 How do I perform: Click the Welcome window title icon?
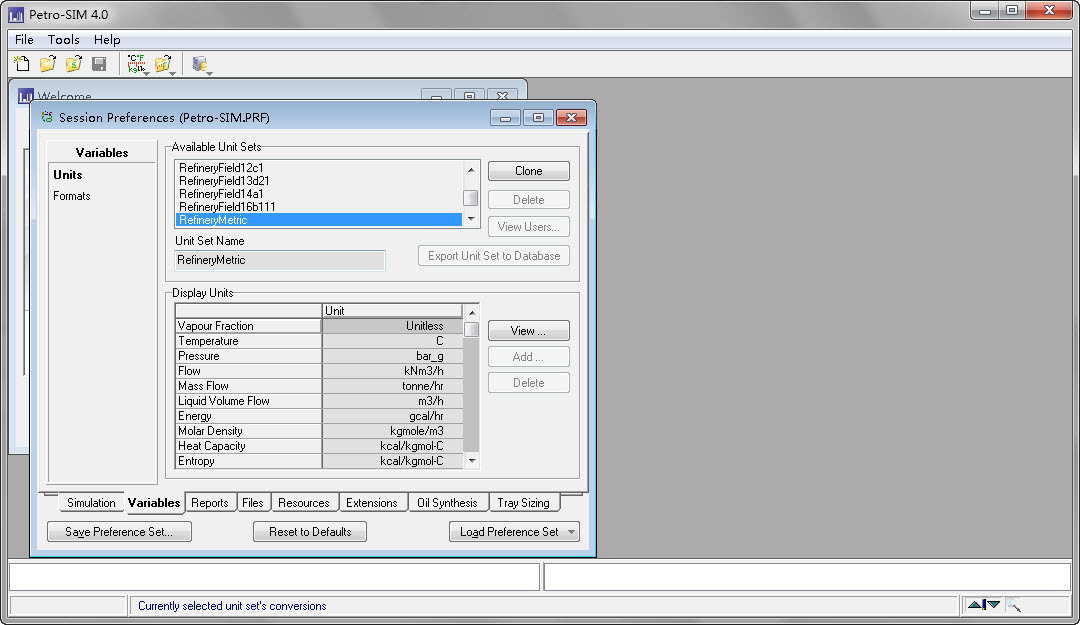[25, 96]
